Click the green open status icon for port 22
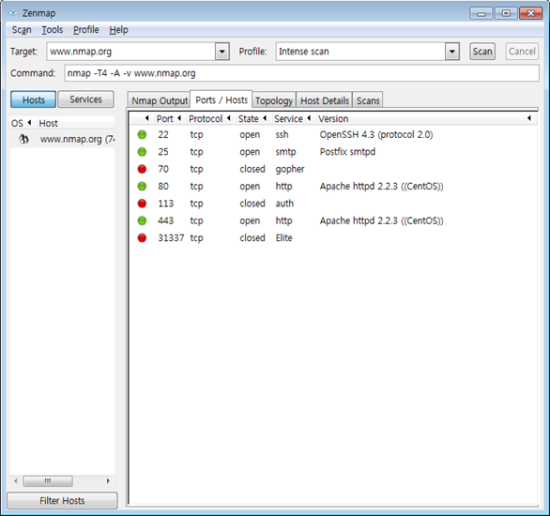The image size is (550, 516). 142,135
